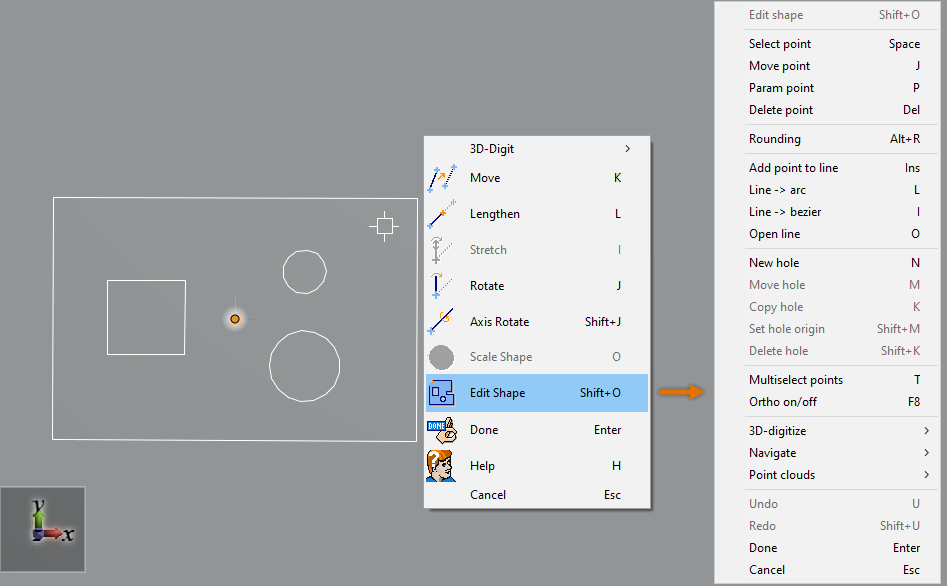
Task: Click the Done hand icon
Action: coord(441,430)
